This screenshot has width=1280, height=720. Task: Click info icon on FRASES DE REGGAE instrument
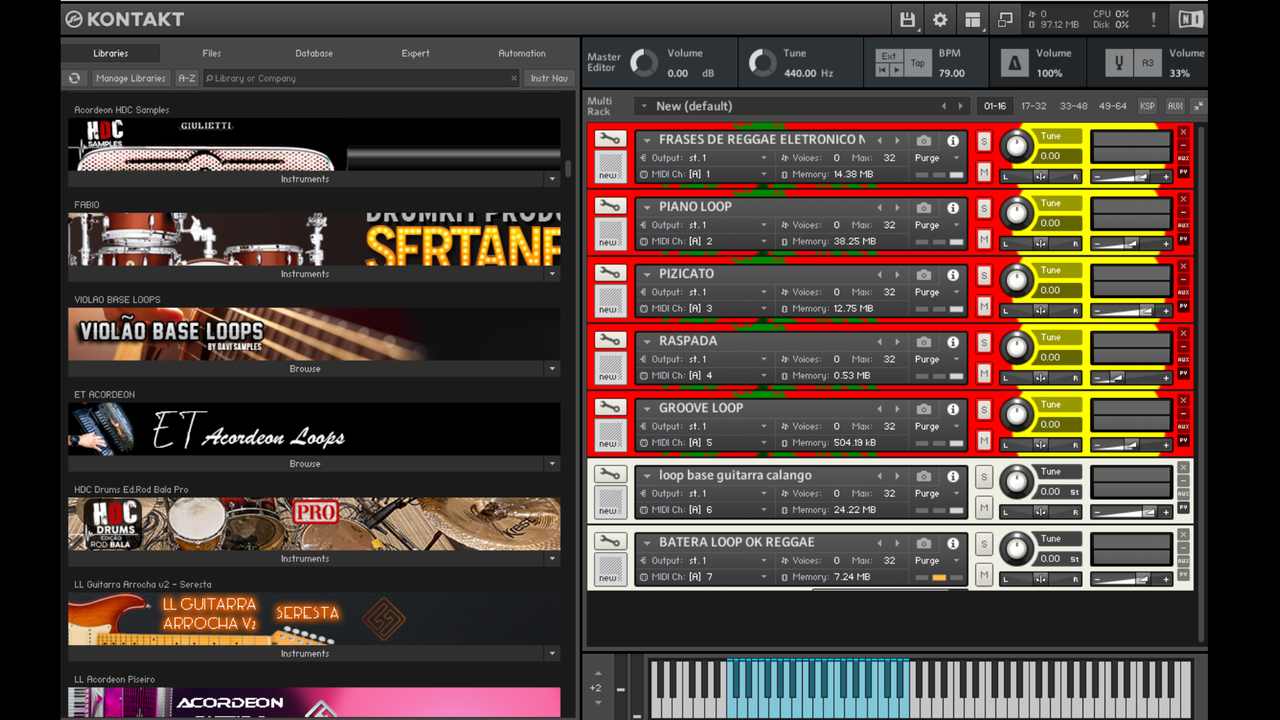point(953,141)
